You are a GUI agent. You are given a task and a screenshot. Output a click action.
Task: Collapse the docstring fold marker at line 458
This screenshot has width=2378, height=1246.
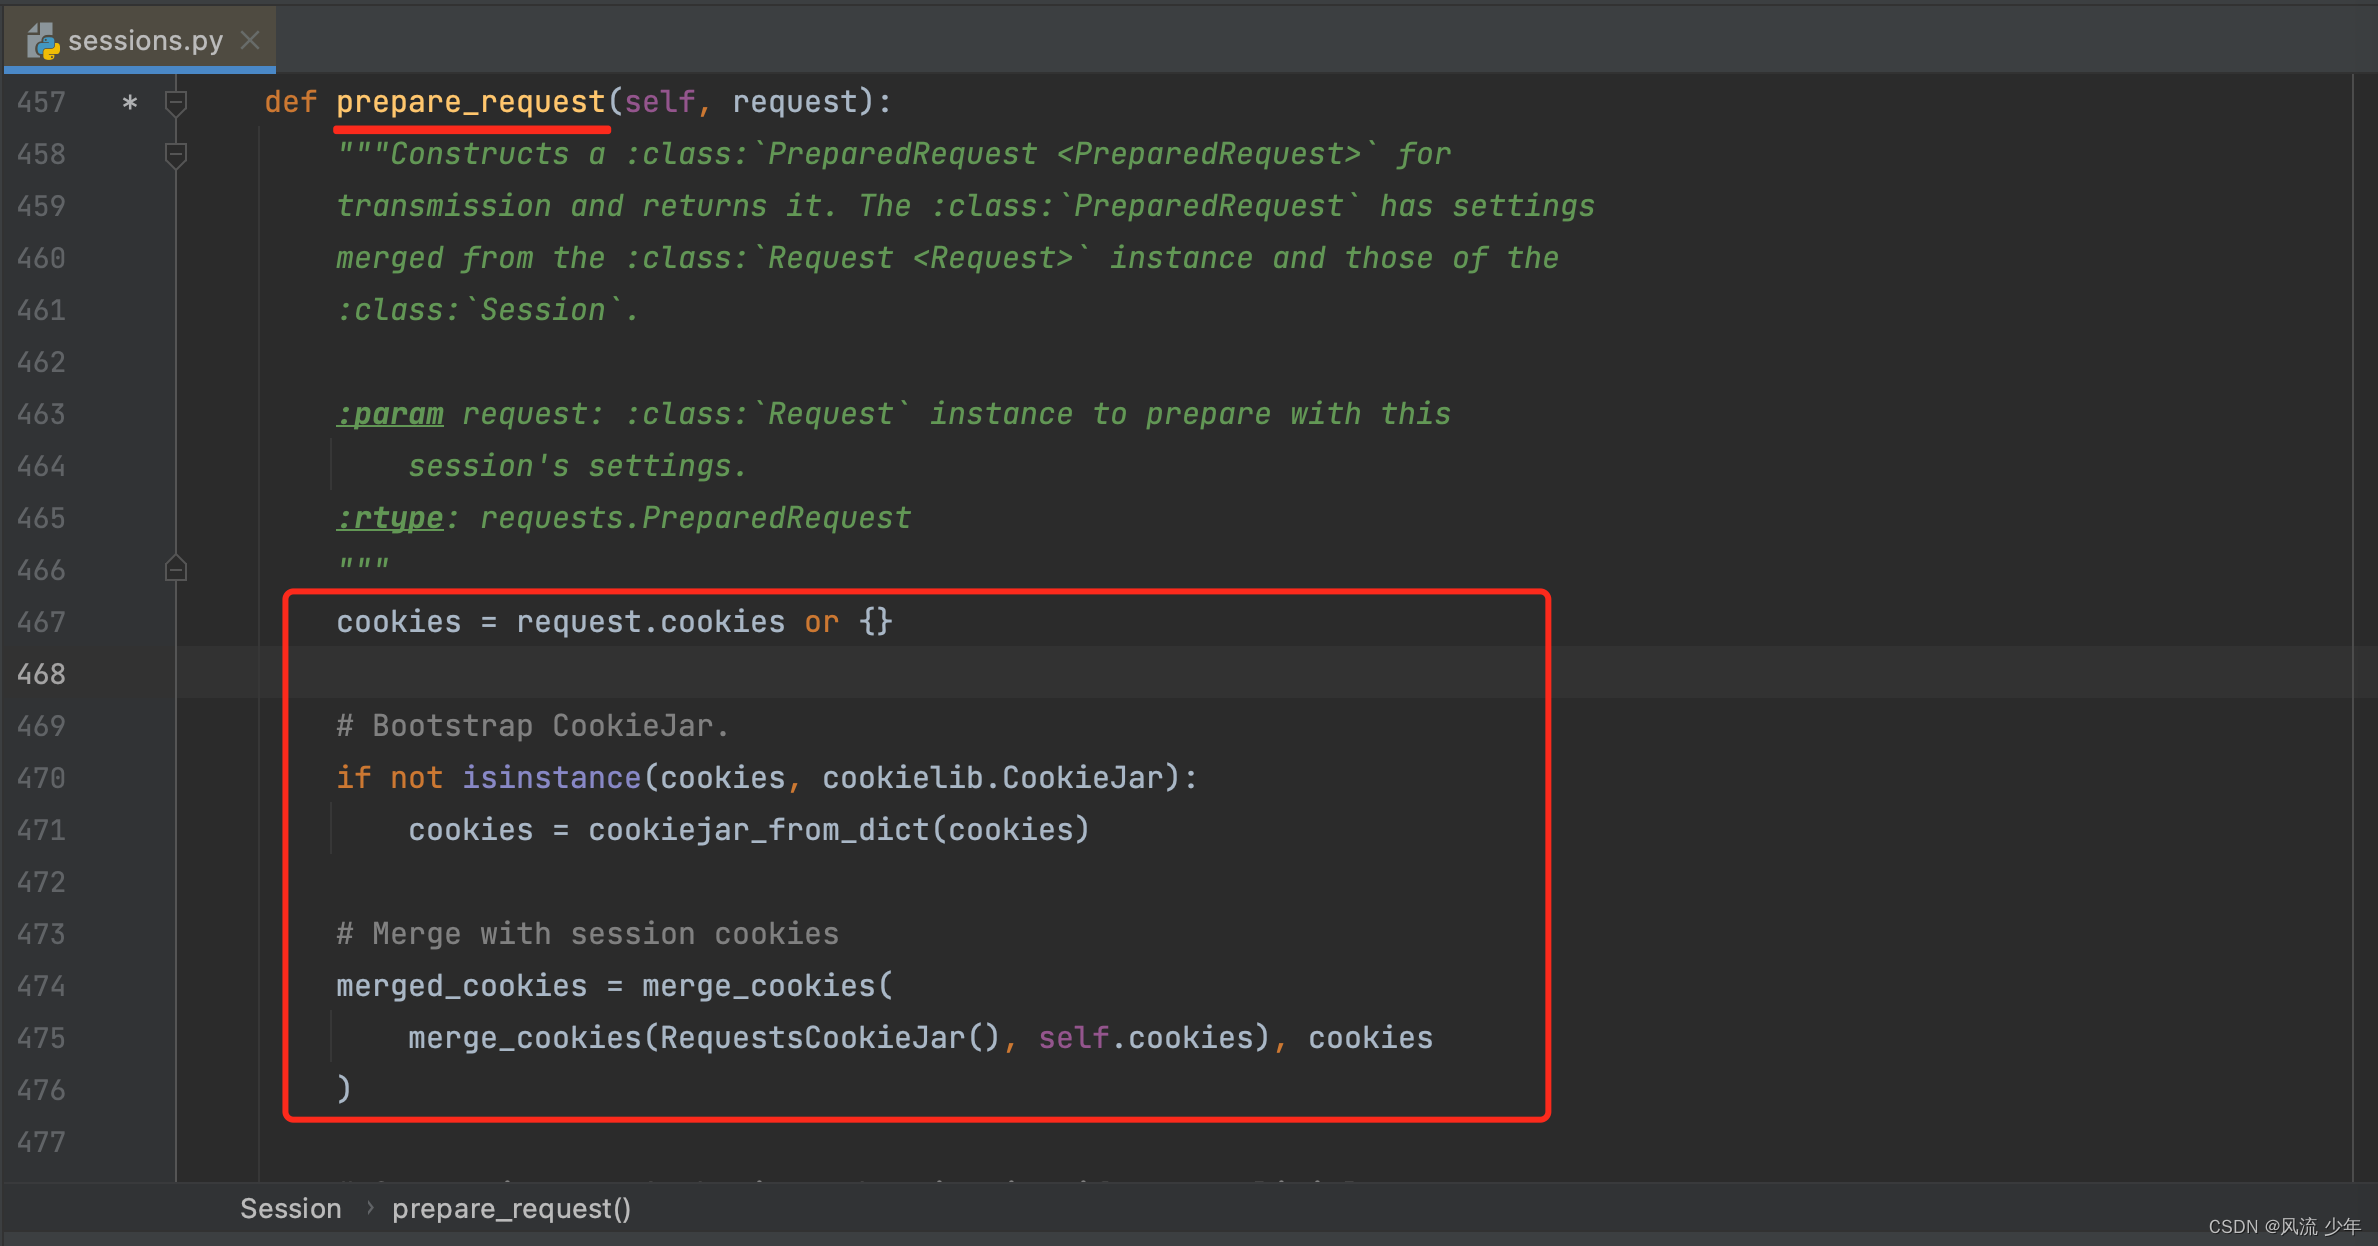(x=176, y=154)
